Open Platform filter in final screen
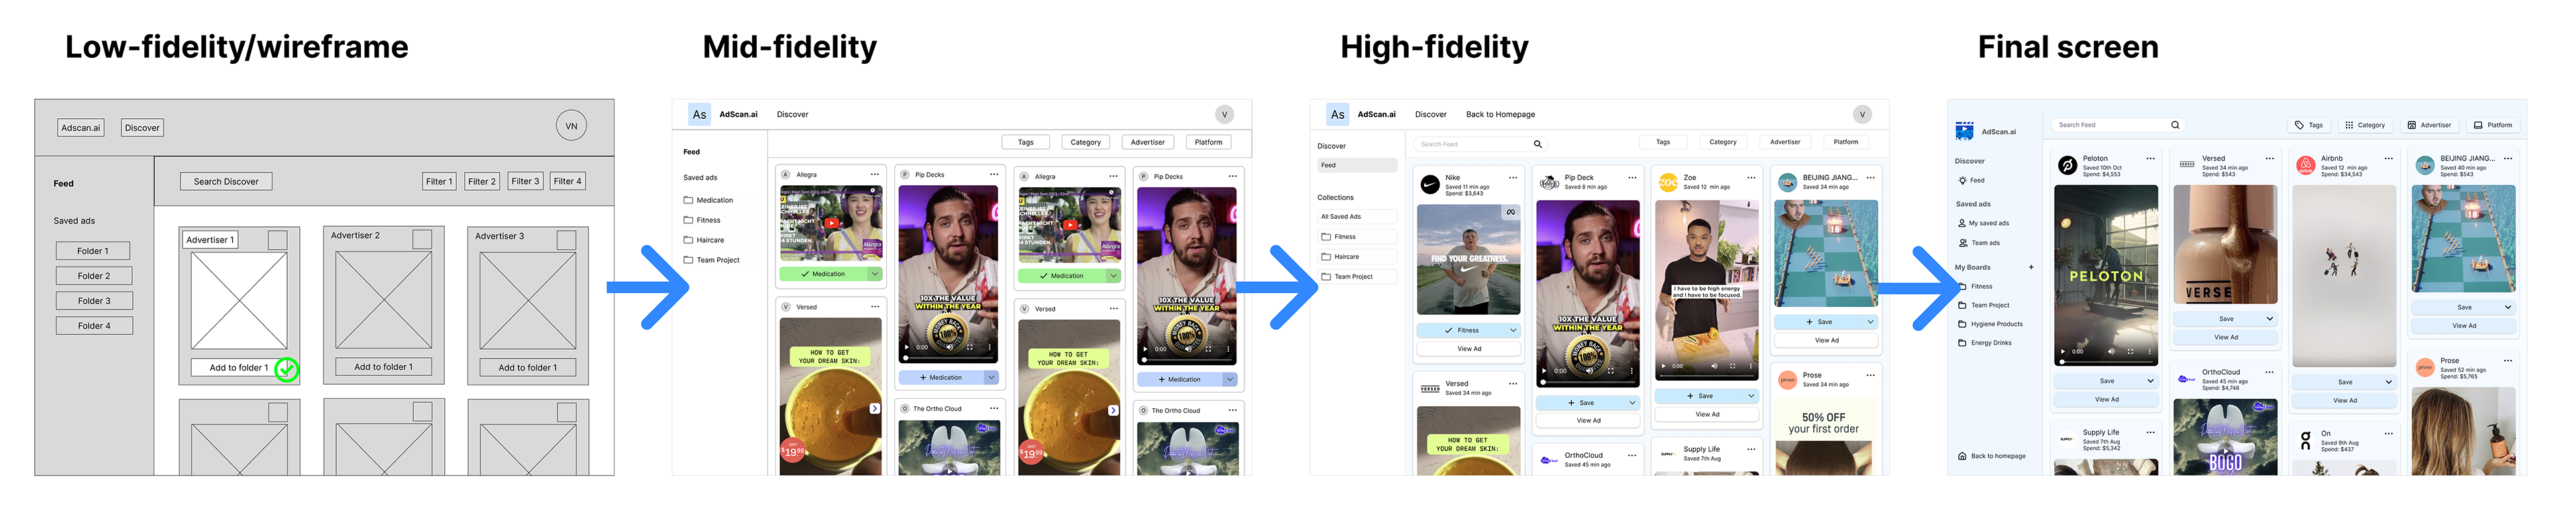Image resolution: width=2576 pixels, height=521 pixels. [2492, 125]
